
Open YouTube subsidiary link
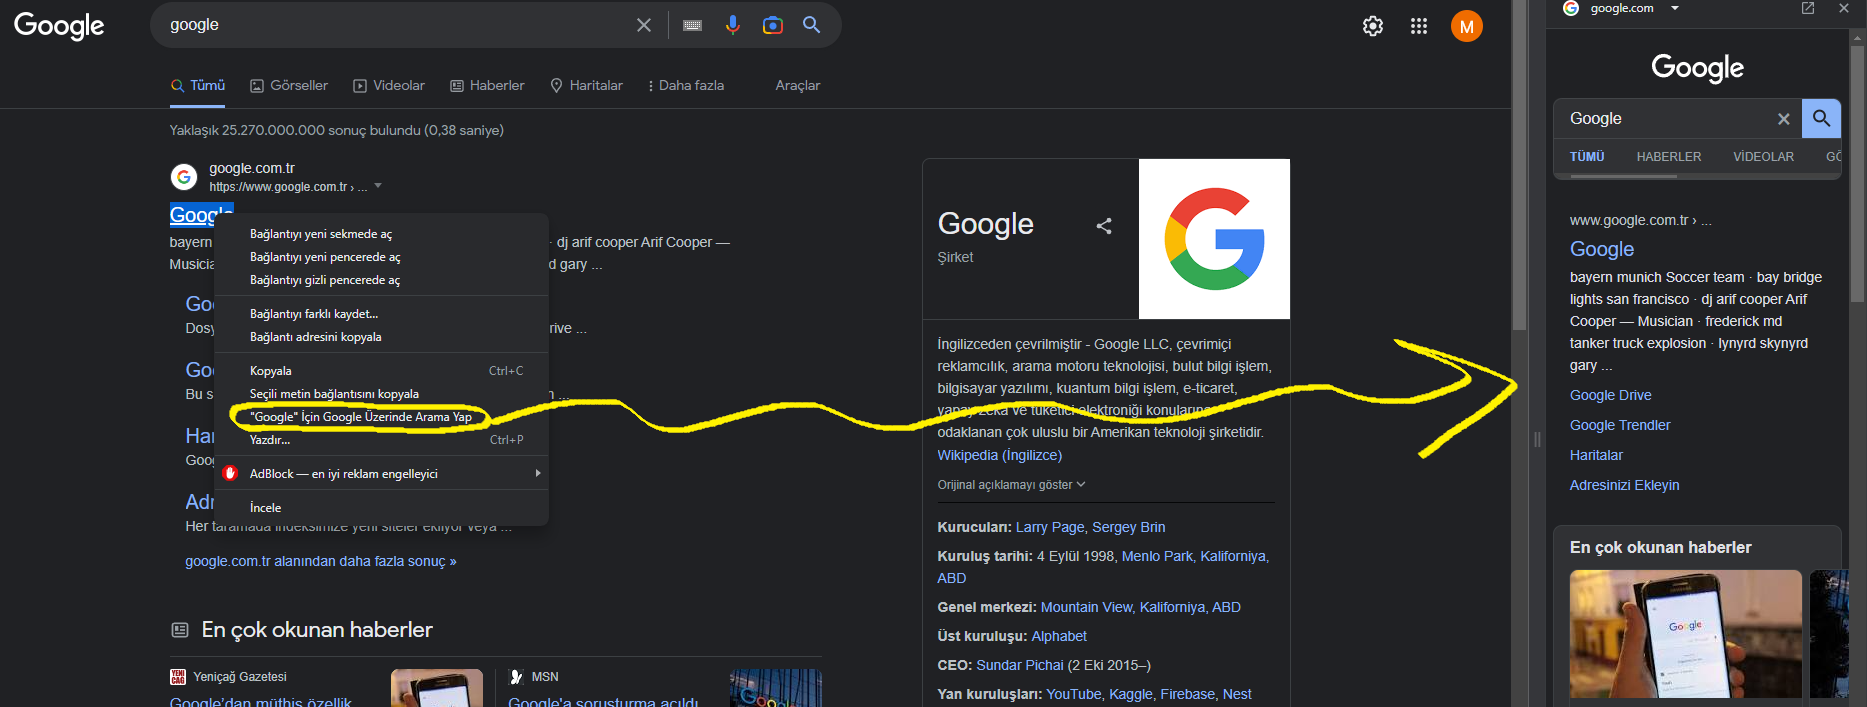click(1073, 694)
